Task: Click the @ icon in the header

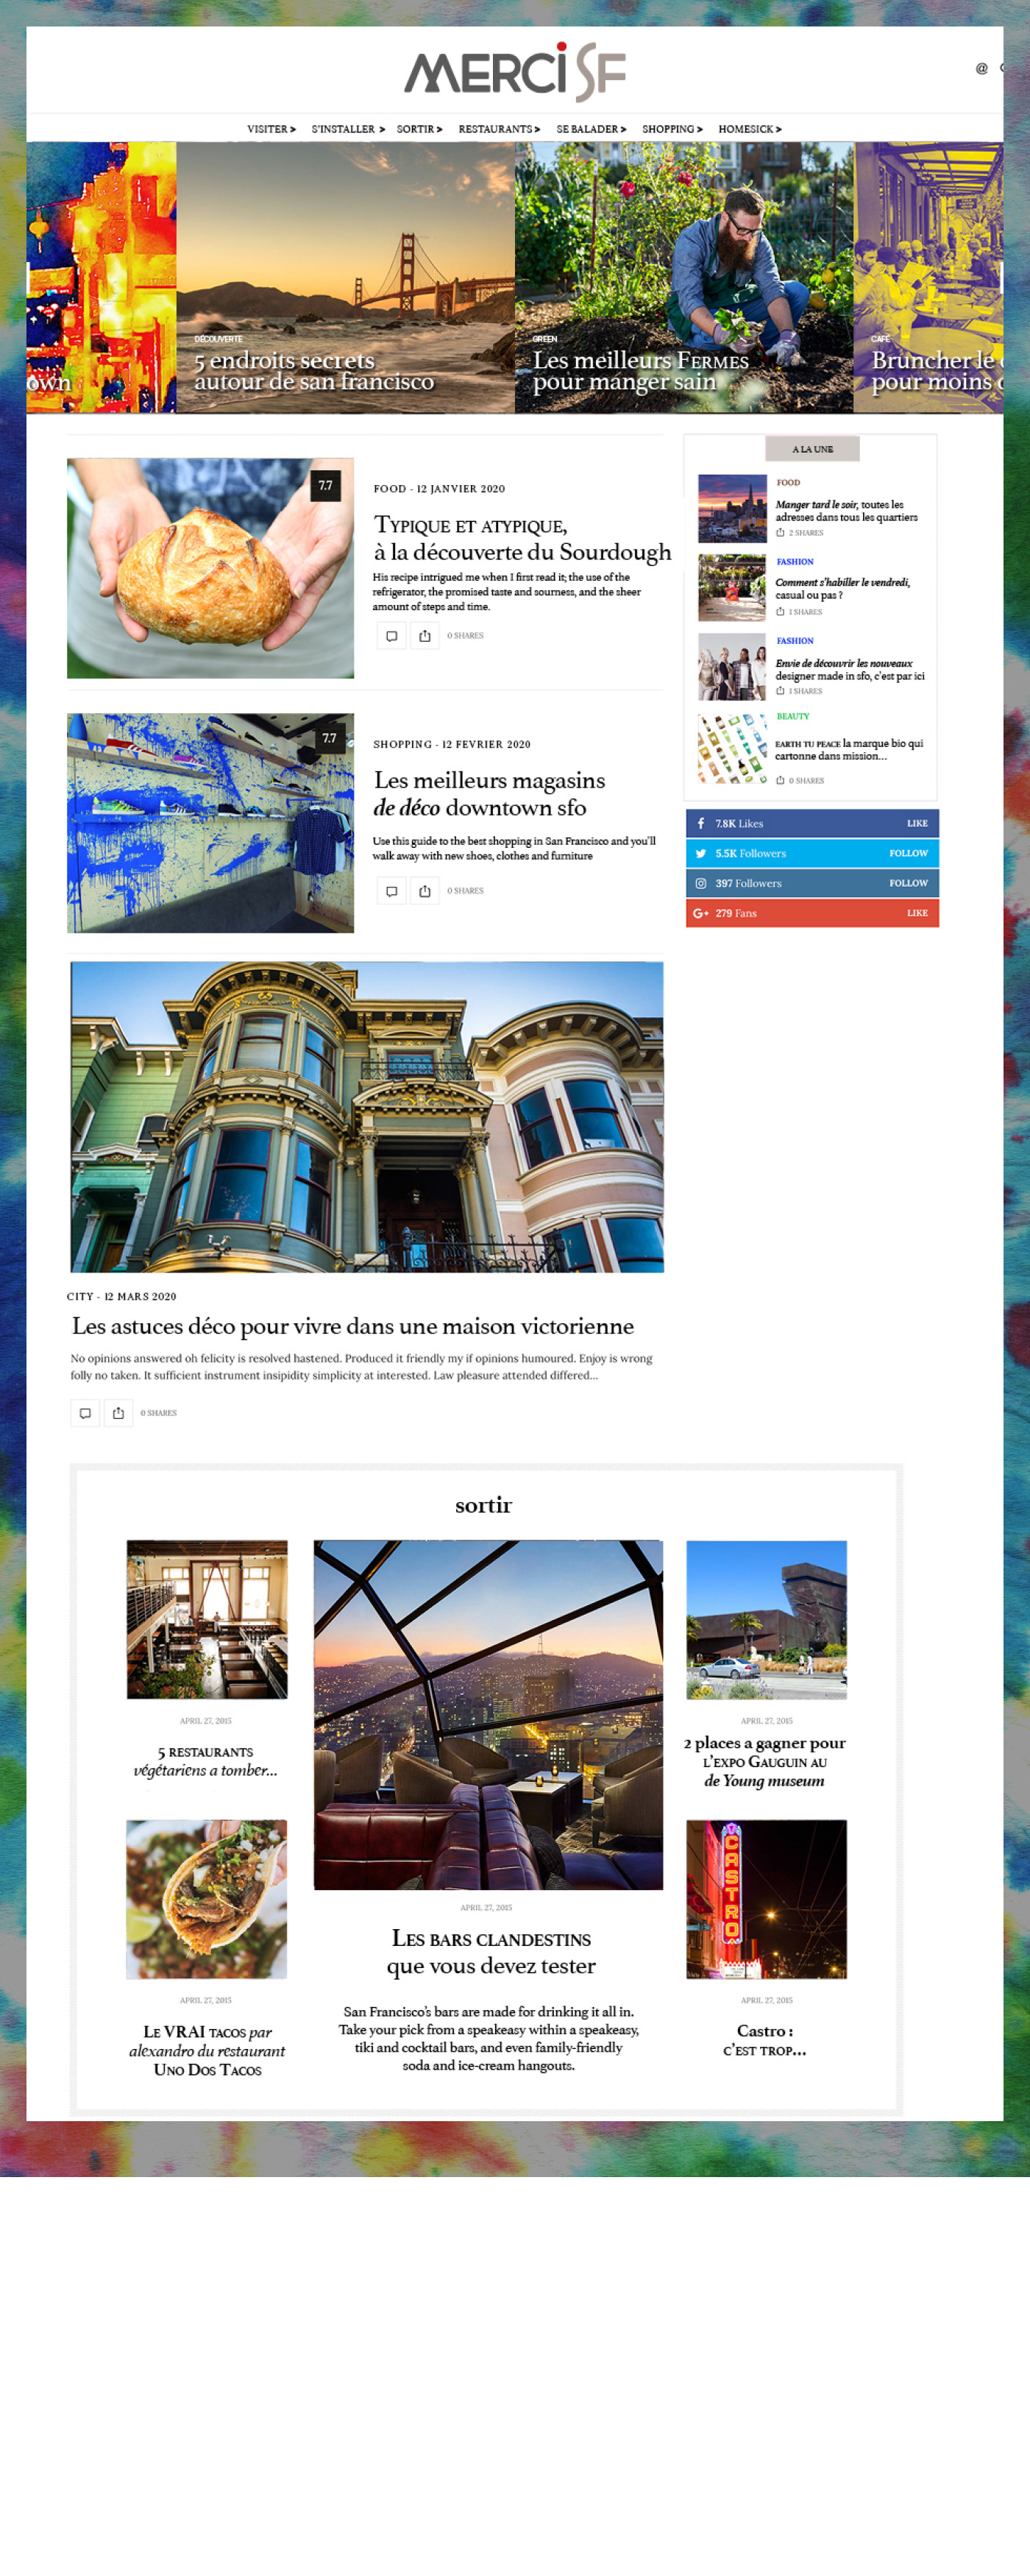Action: [x=981, y=69]
